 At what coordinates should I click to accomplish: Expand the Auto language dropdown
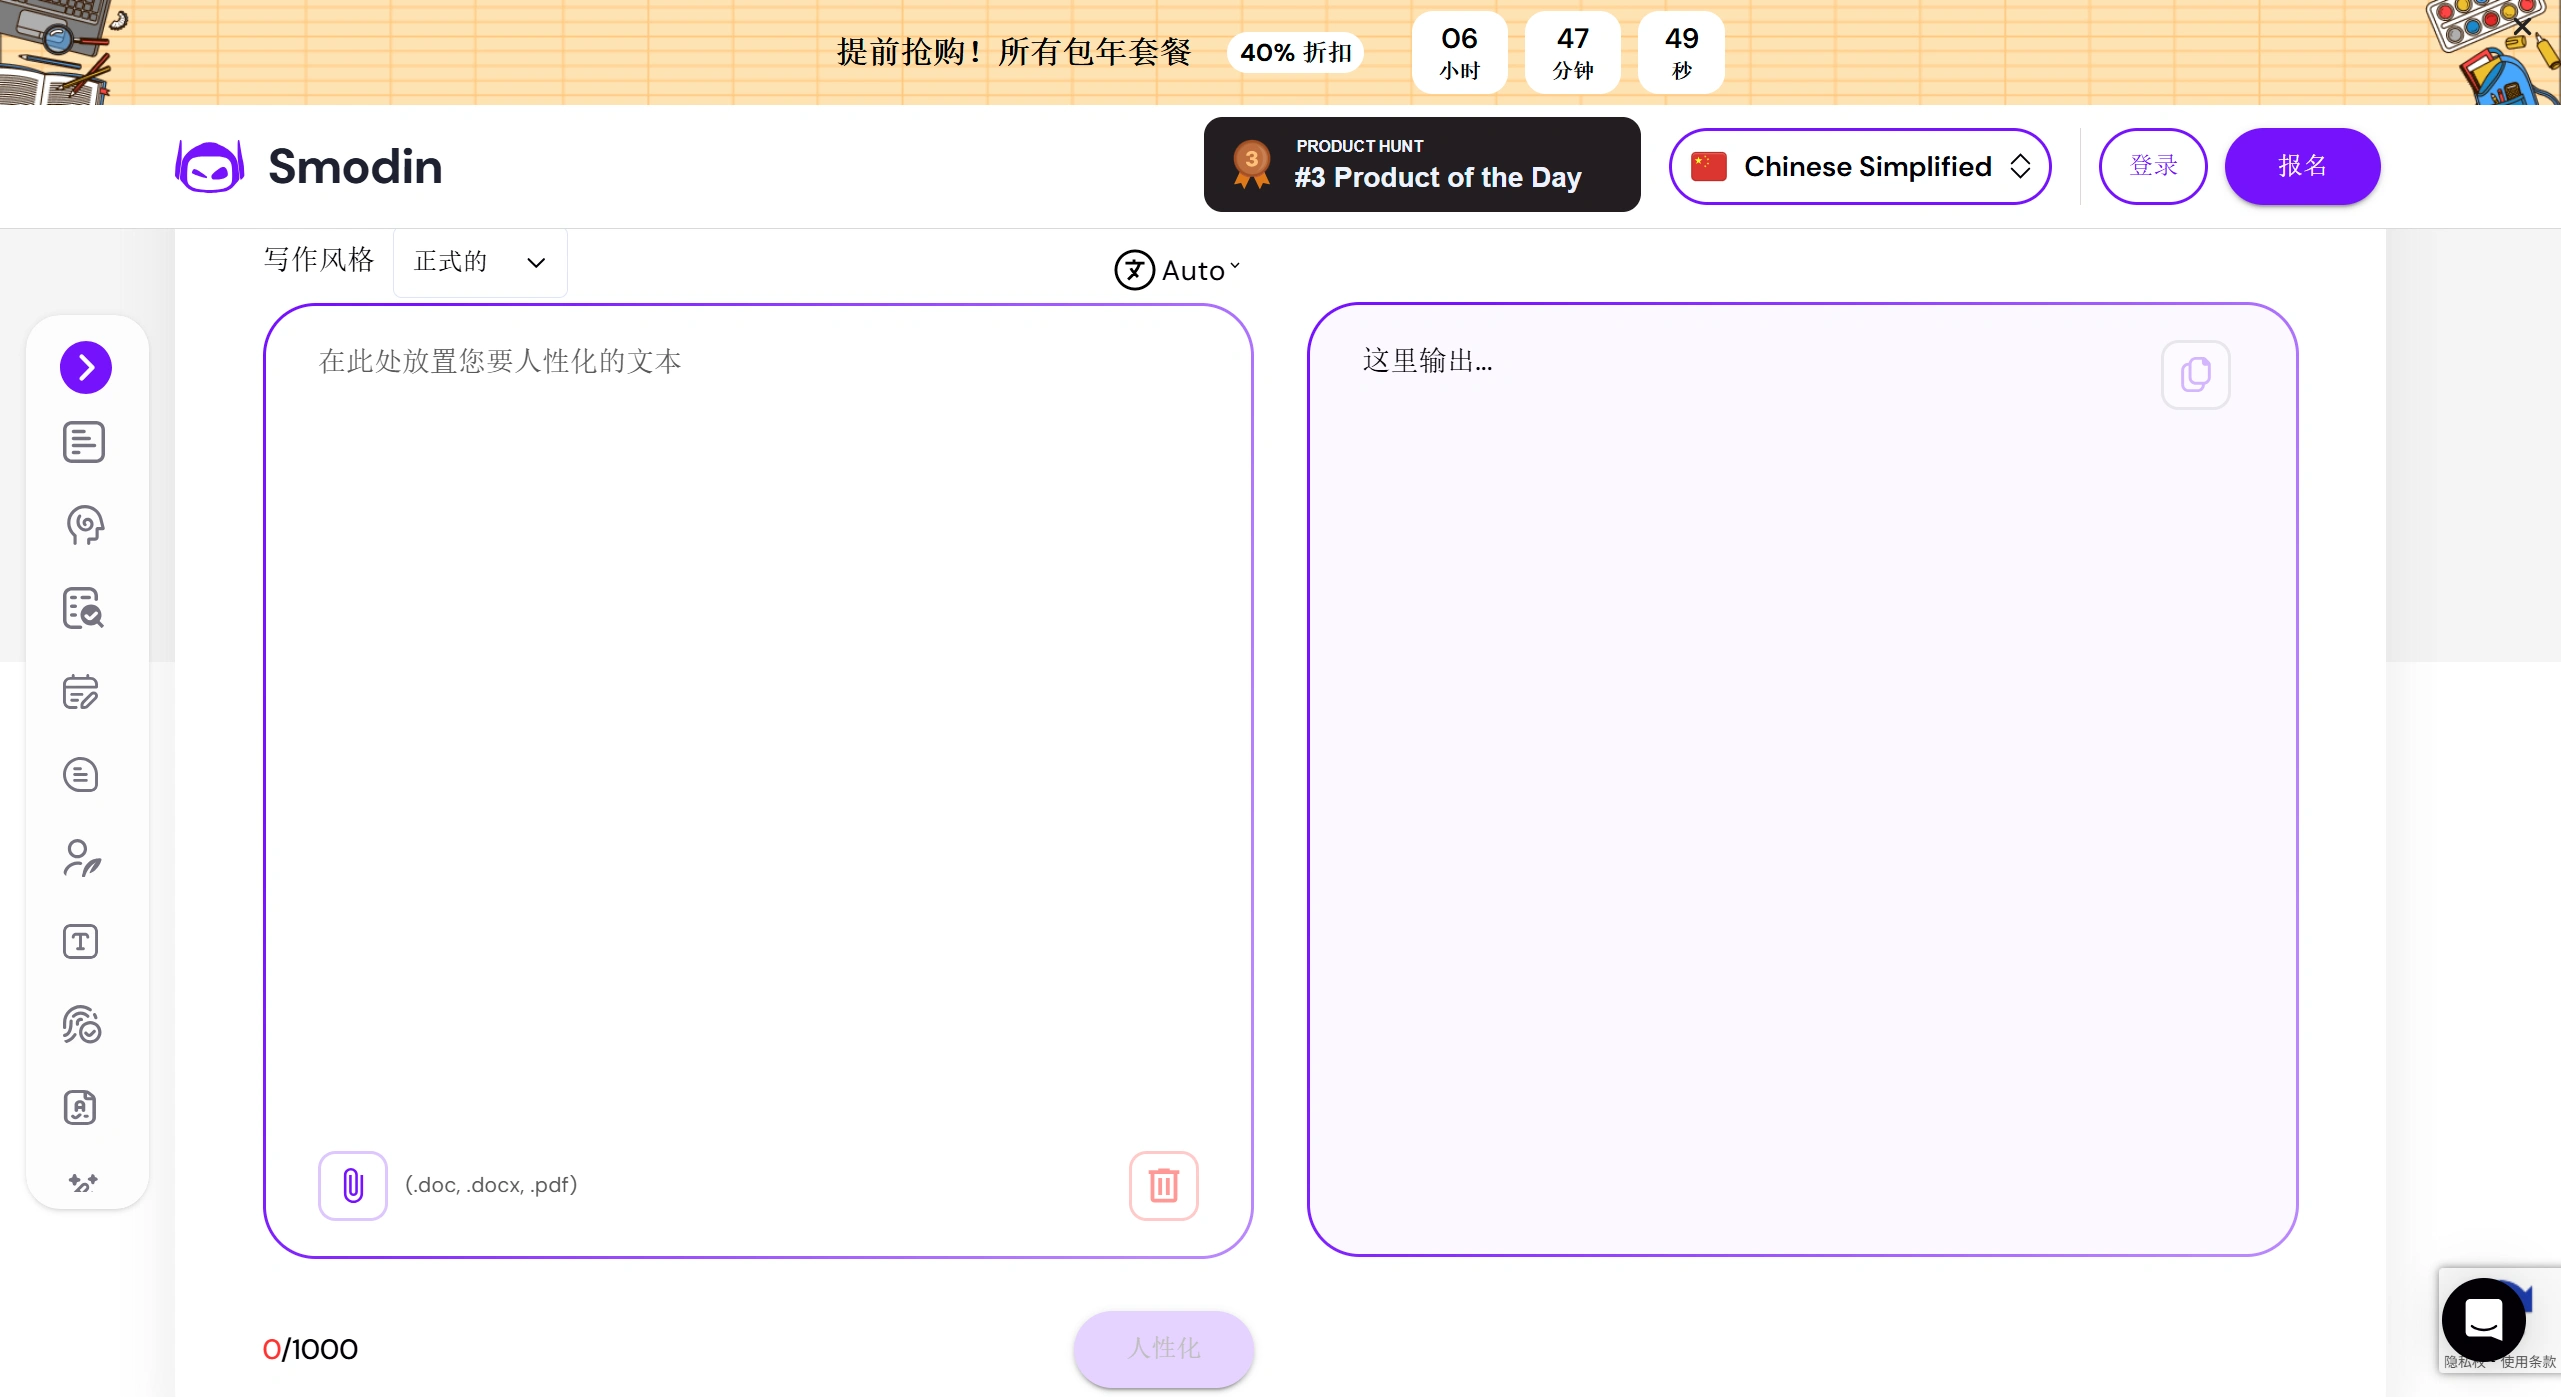tap(1200, 270)
